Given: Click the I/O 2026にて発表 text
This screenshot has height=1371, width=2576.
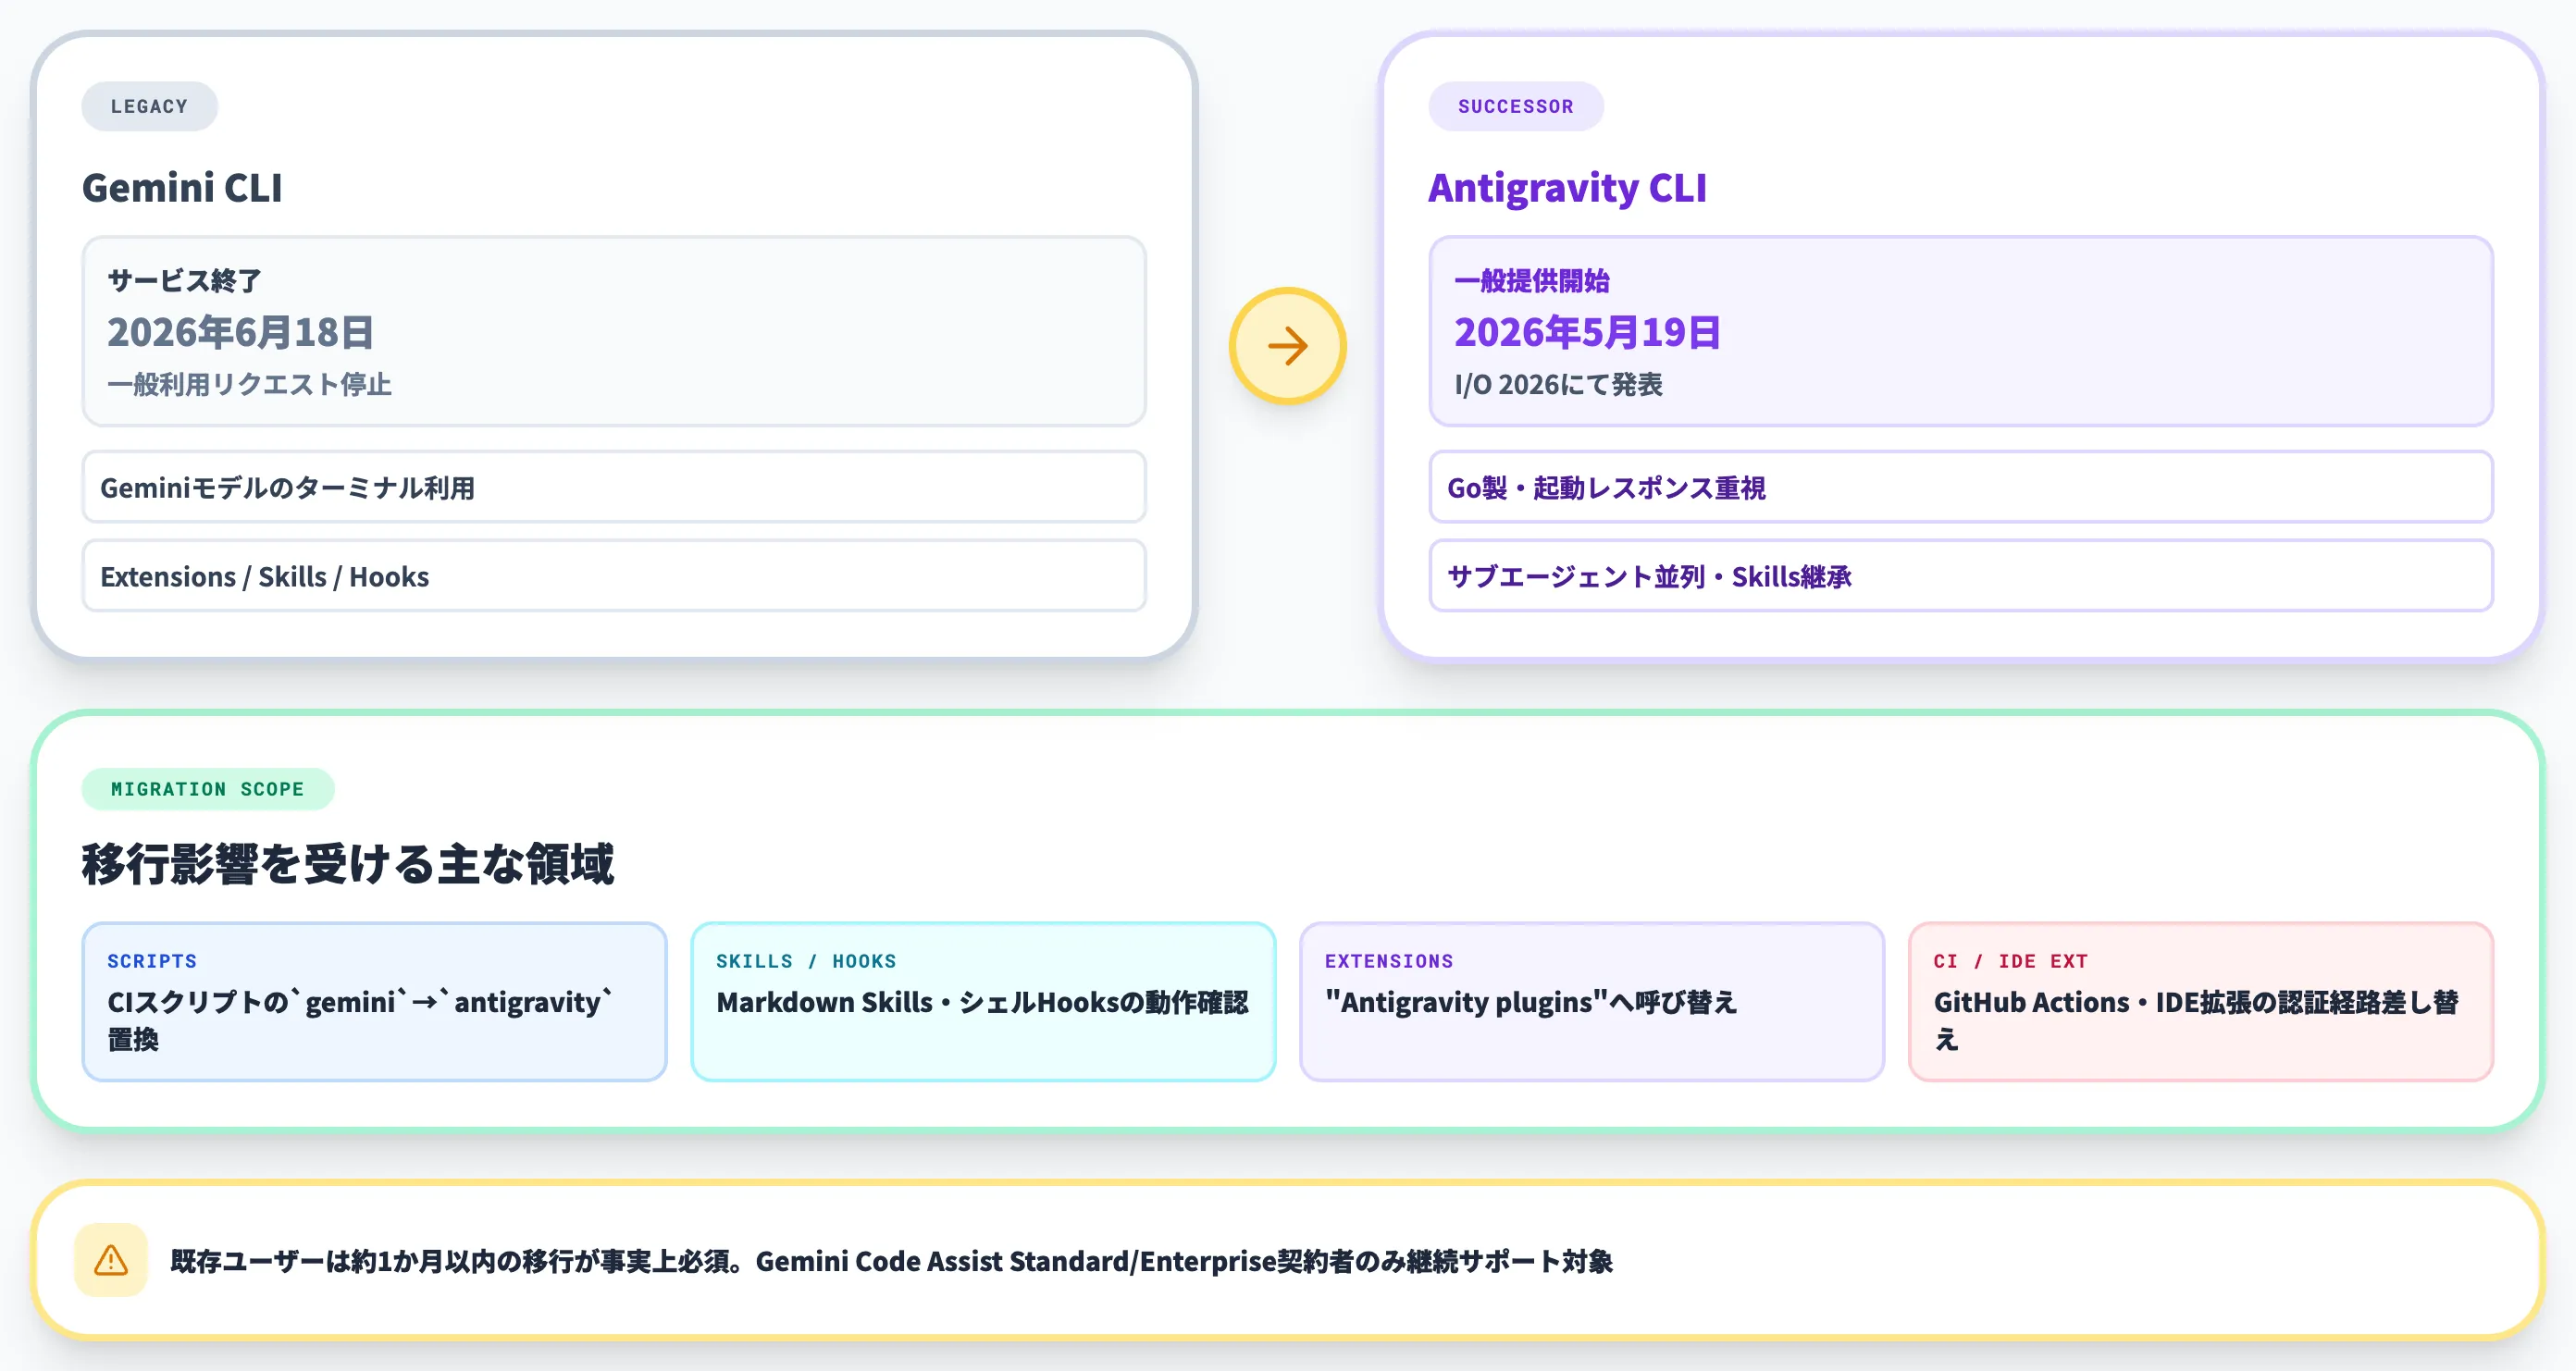Looking at the screenshot, I should [x=1558, y=385].
